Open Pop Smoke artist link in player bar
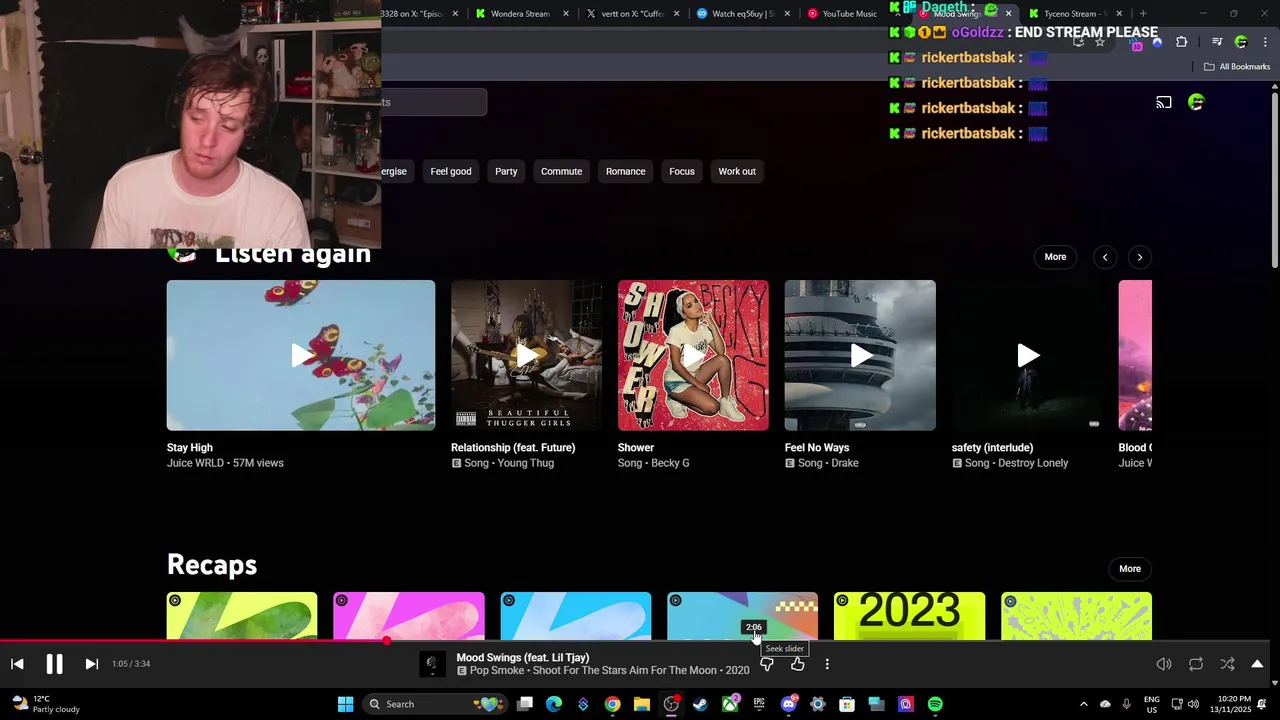The height and width of the screenshot is (720, 1280). coord(498,671)
